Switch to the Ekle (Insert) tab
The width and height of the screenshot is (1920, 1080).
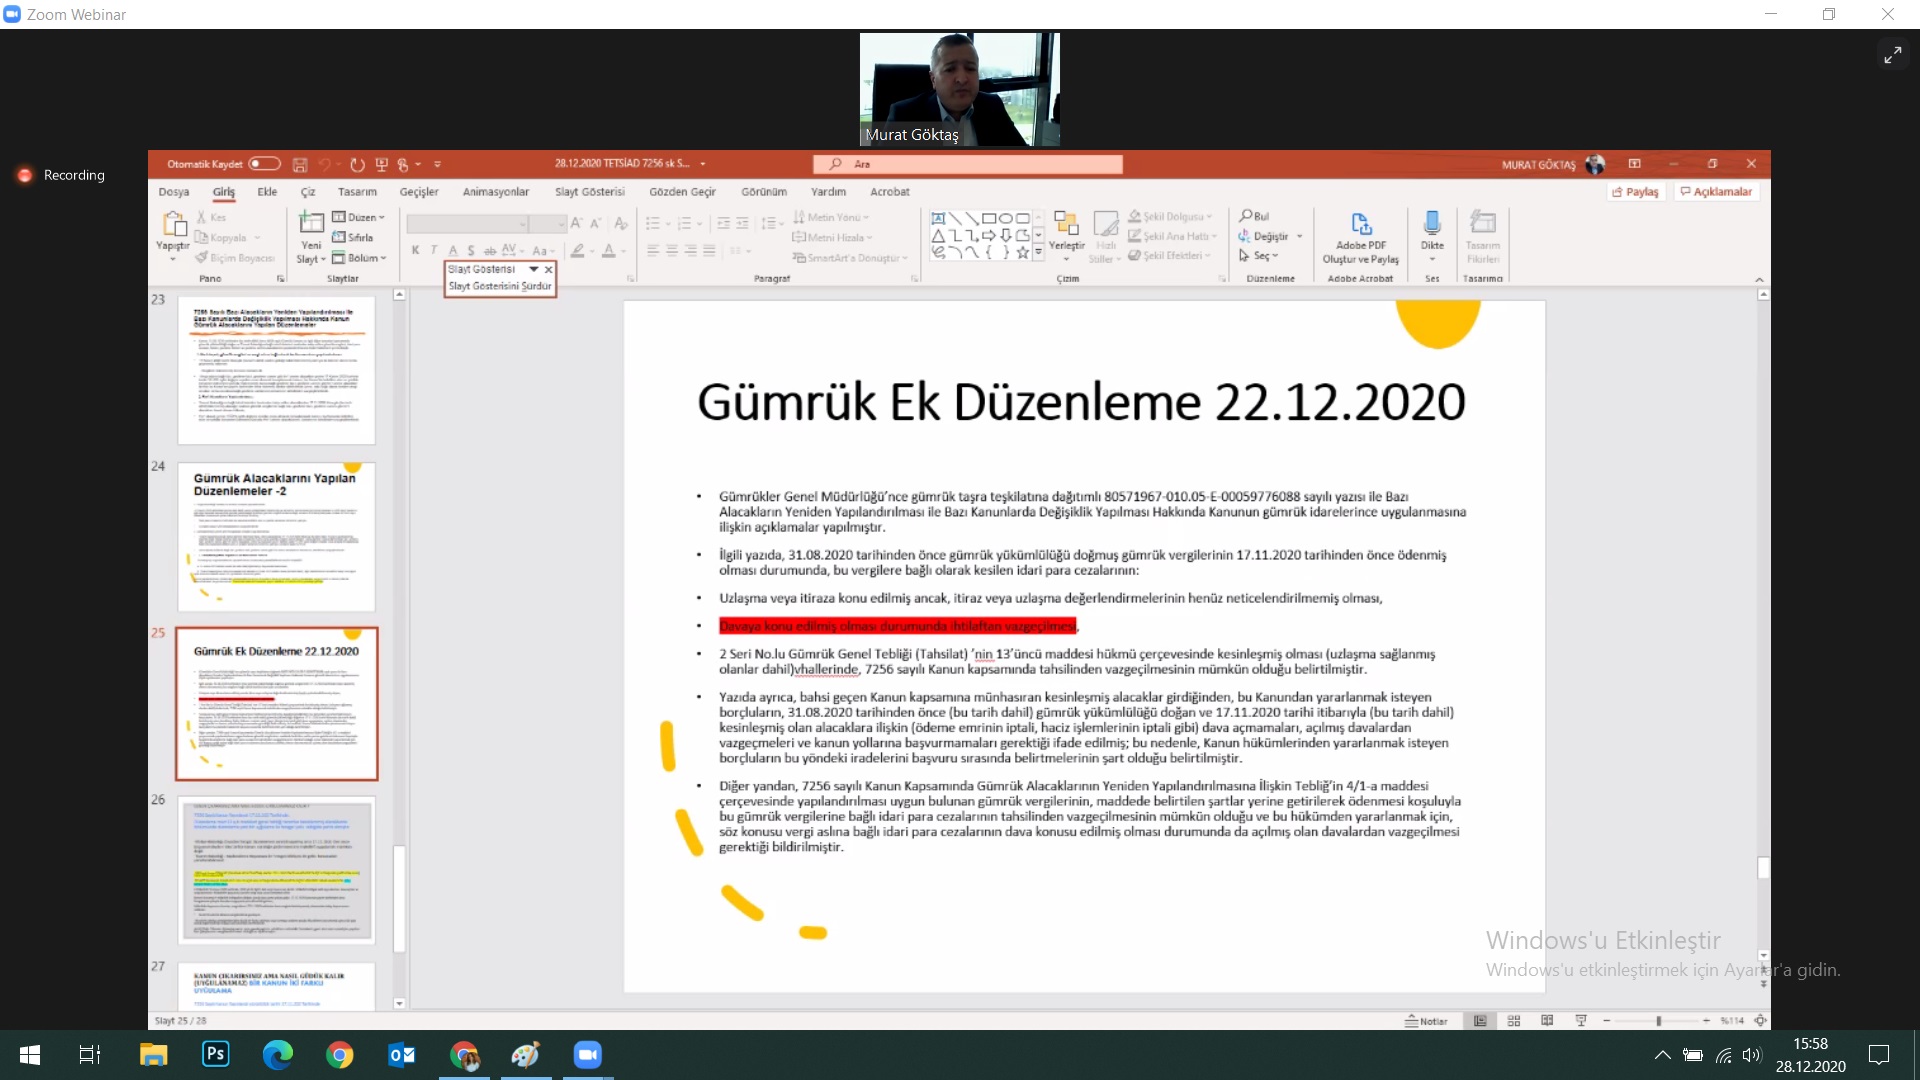[267, 192]
